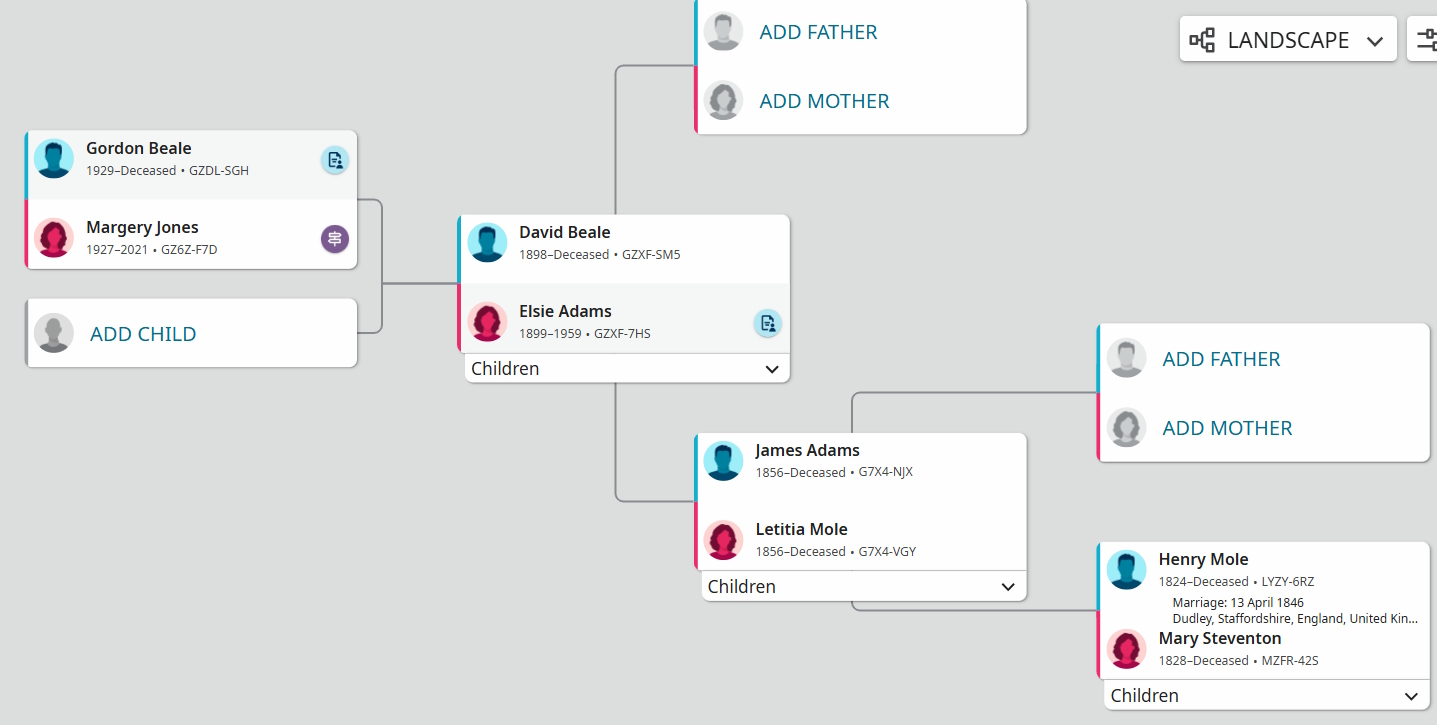This screenshot has height=725, width=1437.
Task: Add a father for David Beale
Action: pyautogui.click(x=818, y=32)
